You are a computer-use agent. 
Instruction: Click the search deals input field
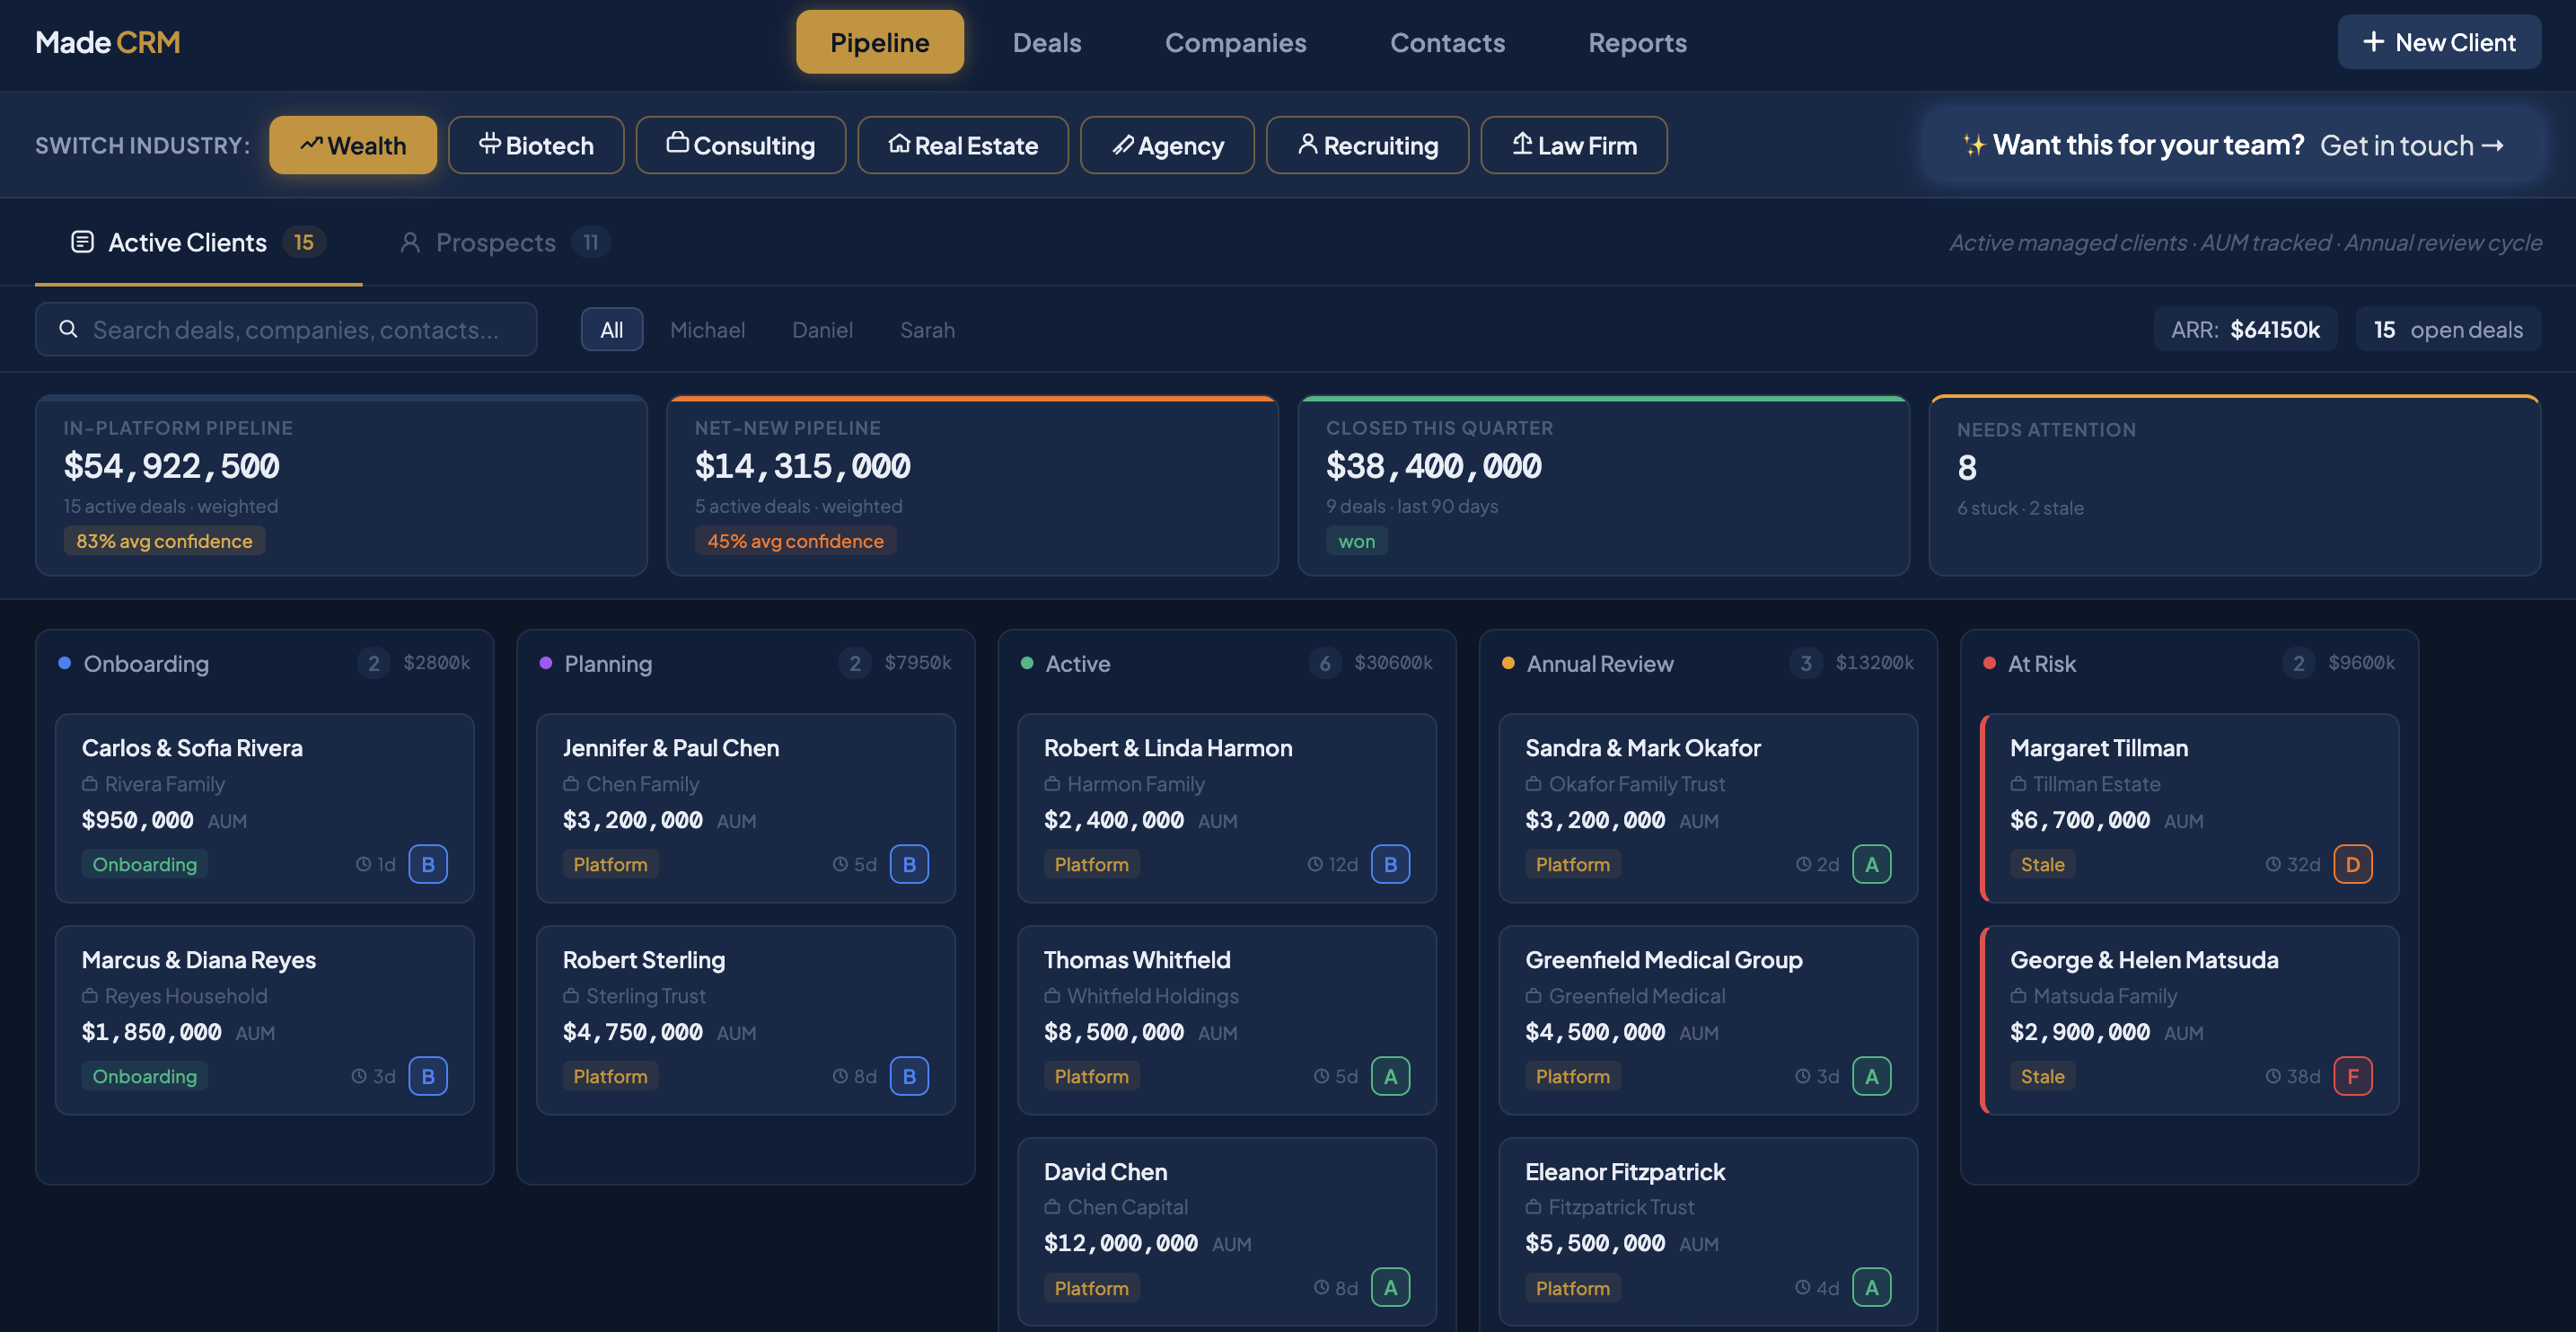tap(286, 329)
